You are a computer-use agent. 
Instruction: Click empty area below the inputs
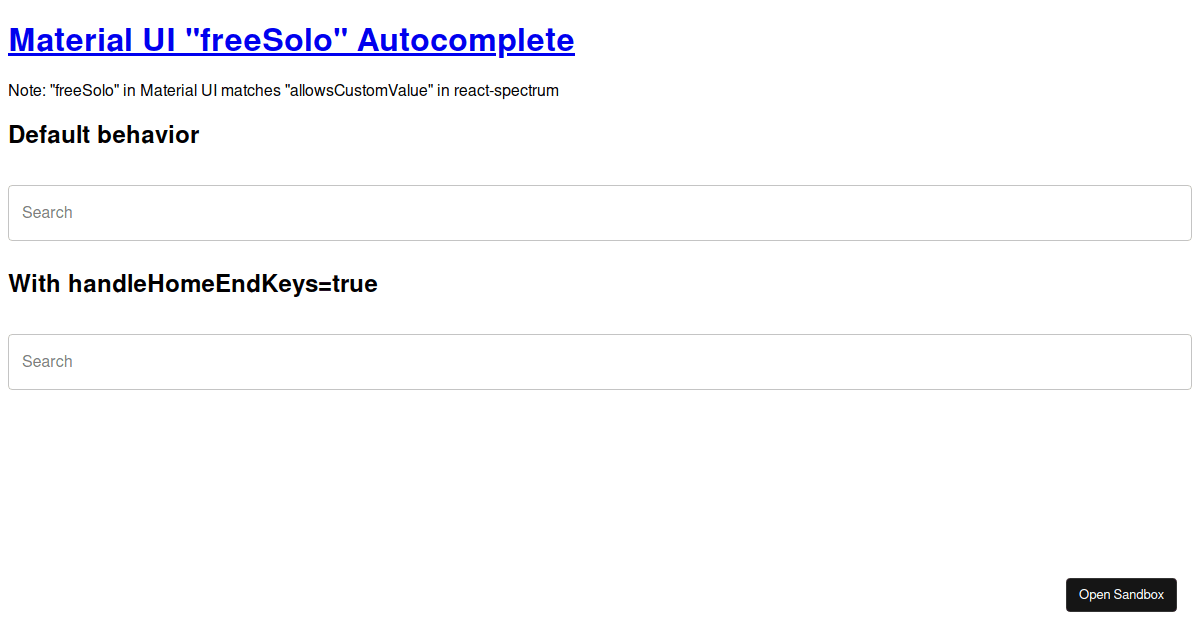[600, 480]
